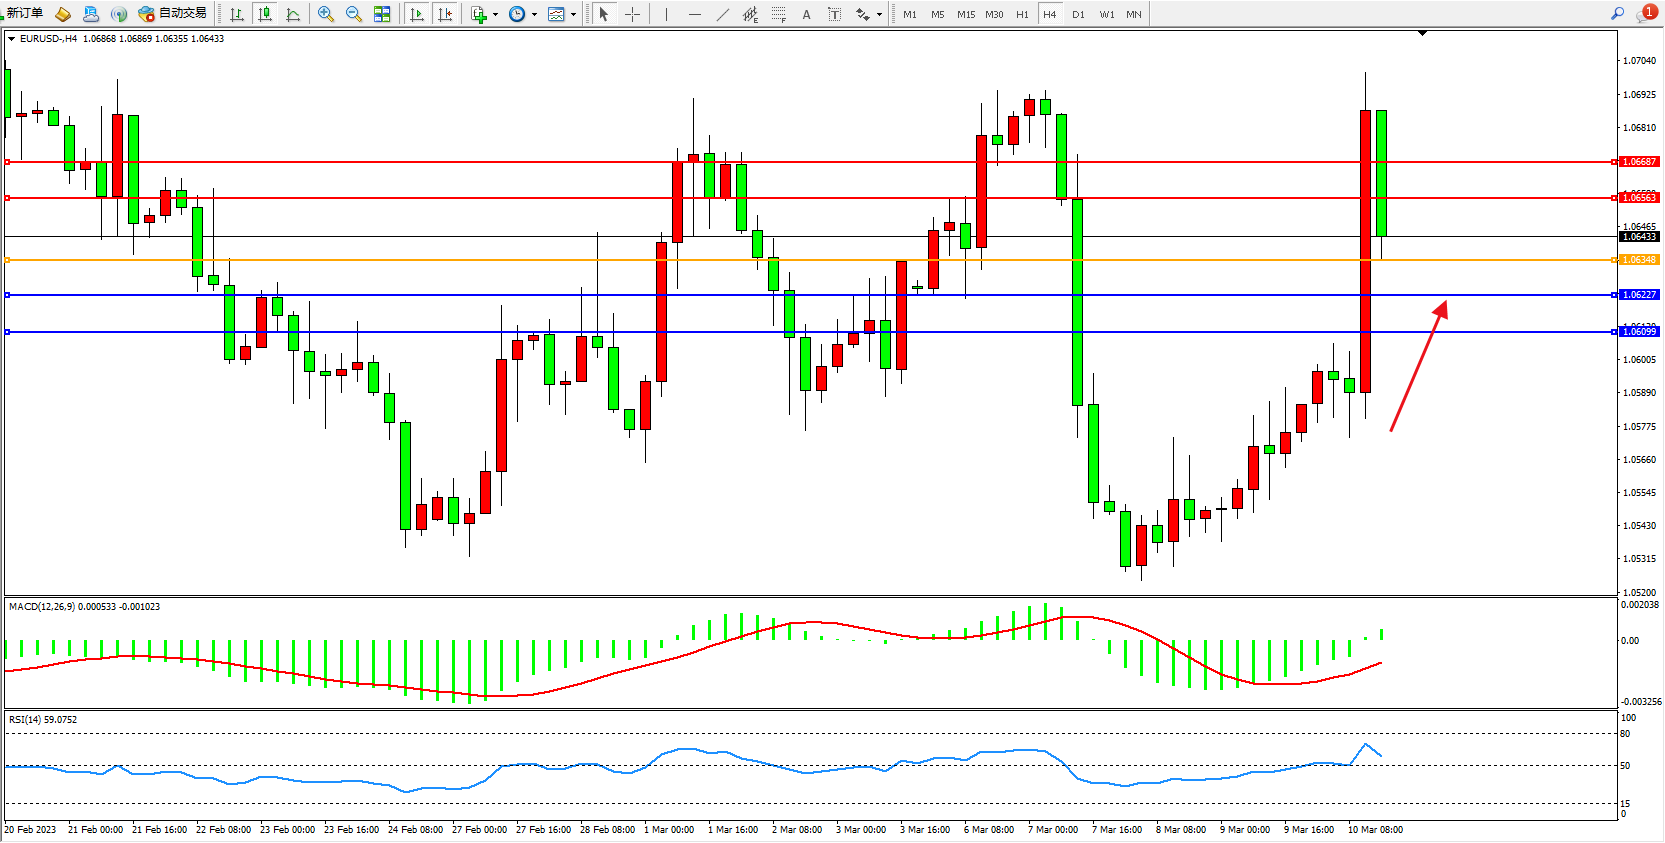
Task: Switch to the M15 timeframe
Action: click(x=965, y=14)
